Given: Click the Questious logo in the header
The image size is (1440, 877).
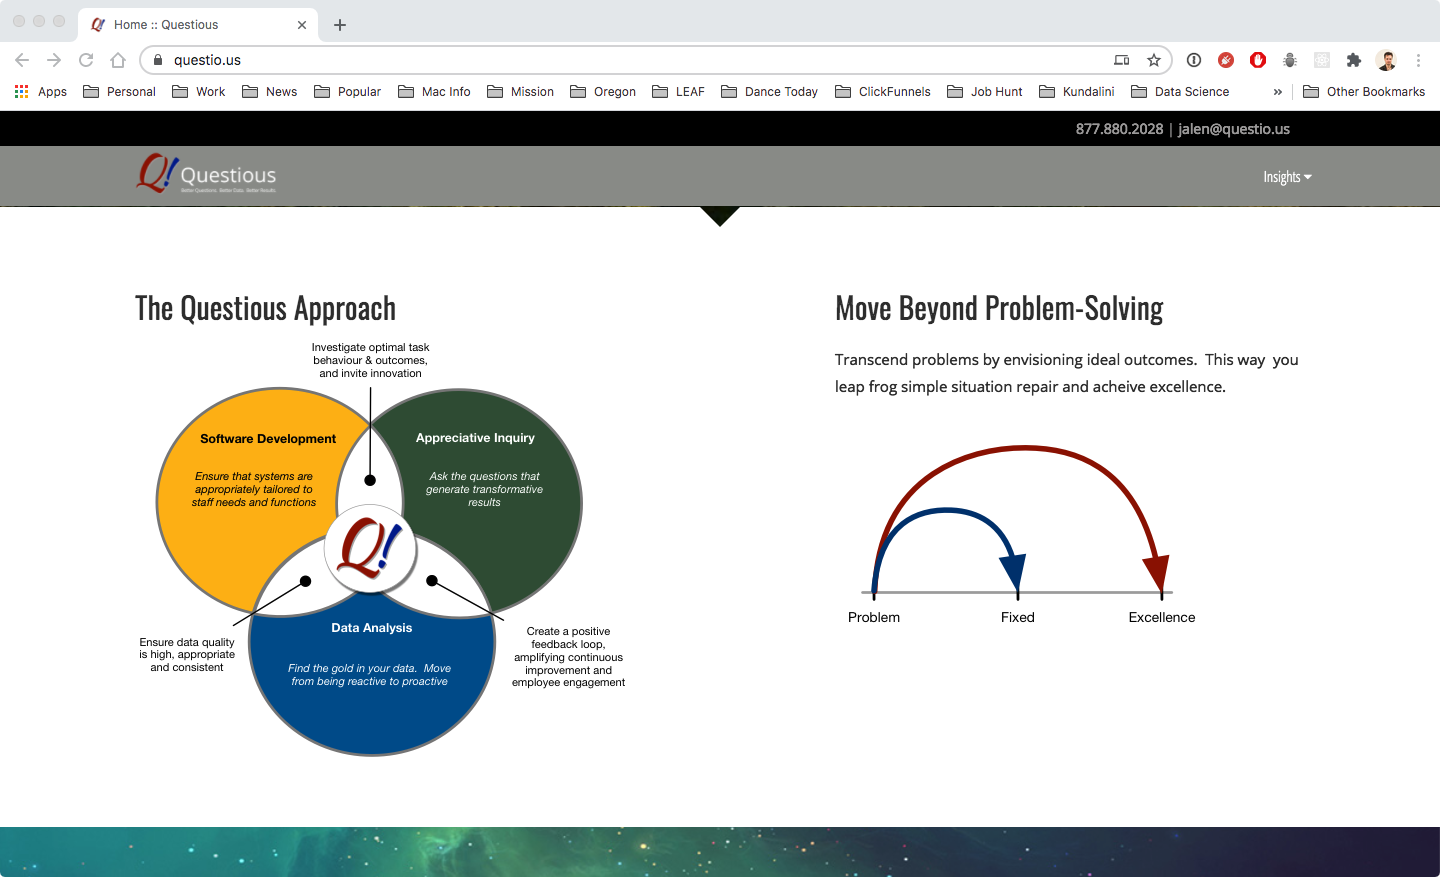Looking at the screenshot, I should pos(207,174).
